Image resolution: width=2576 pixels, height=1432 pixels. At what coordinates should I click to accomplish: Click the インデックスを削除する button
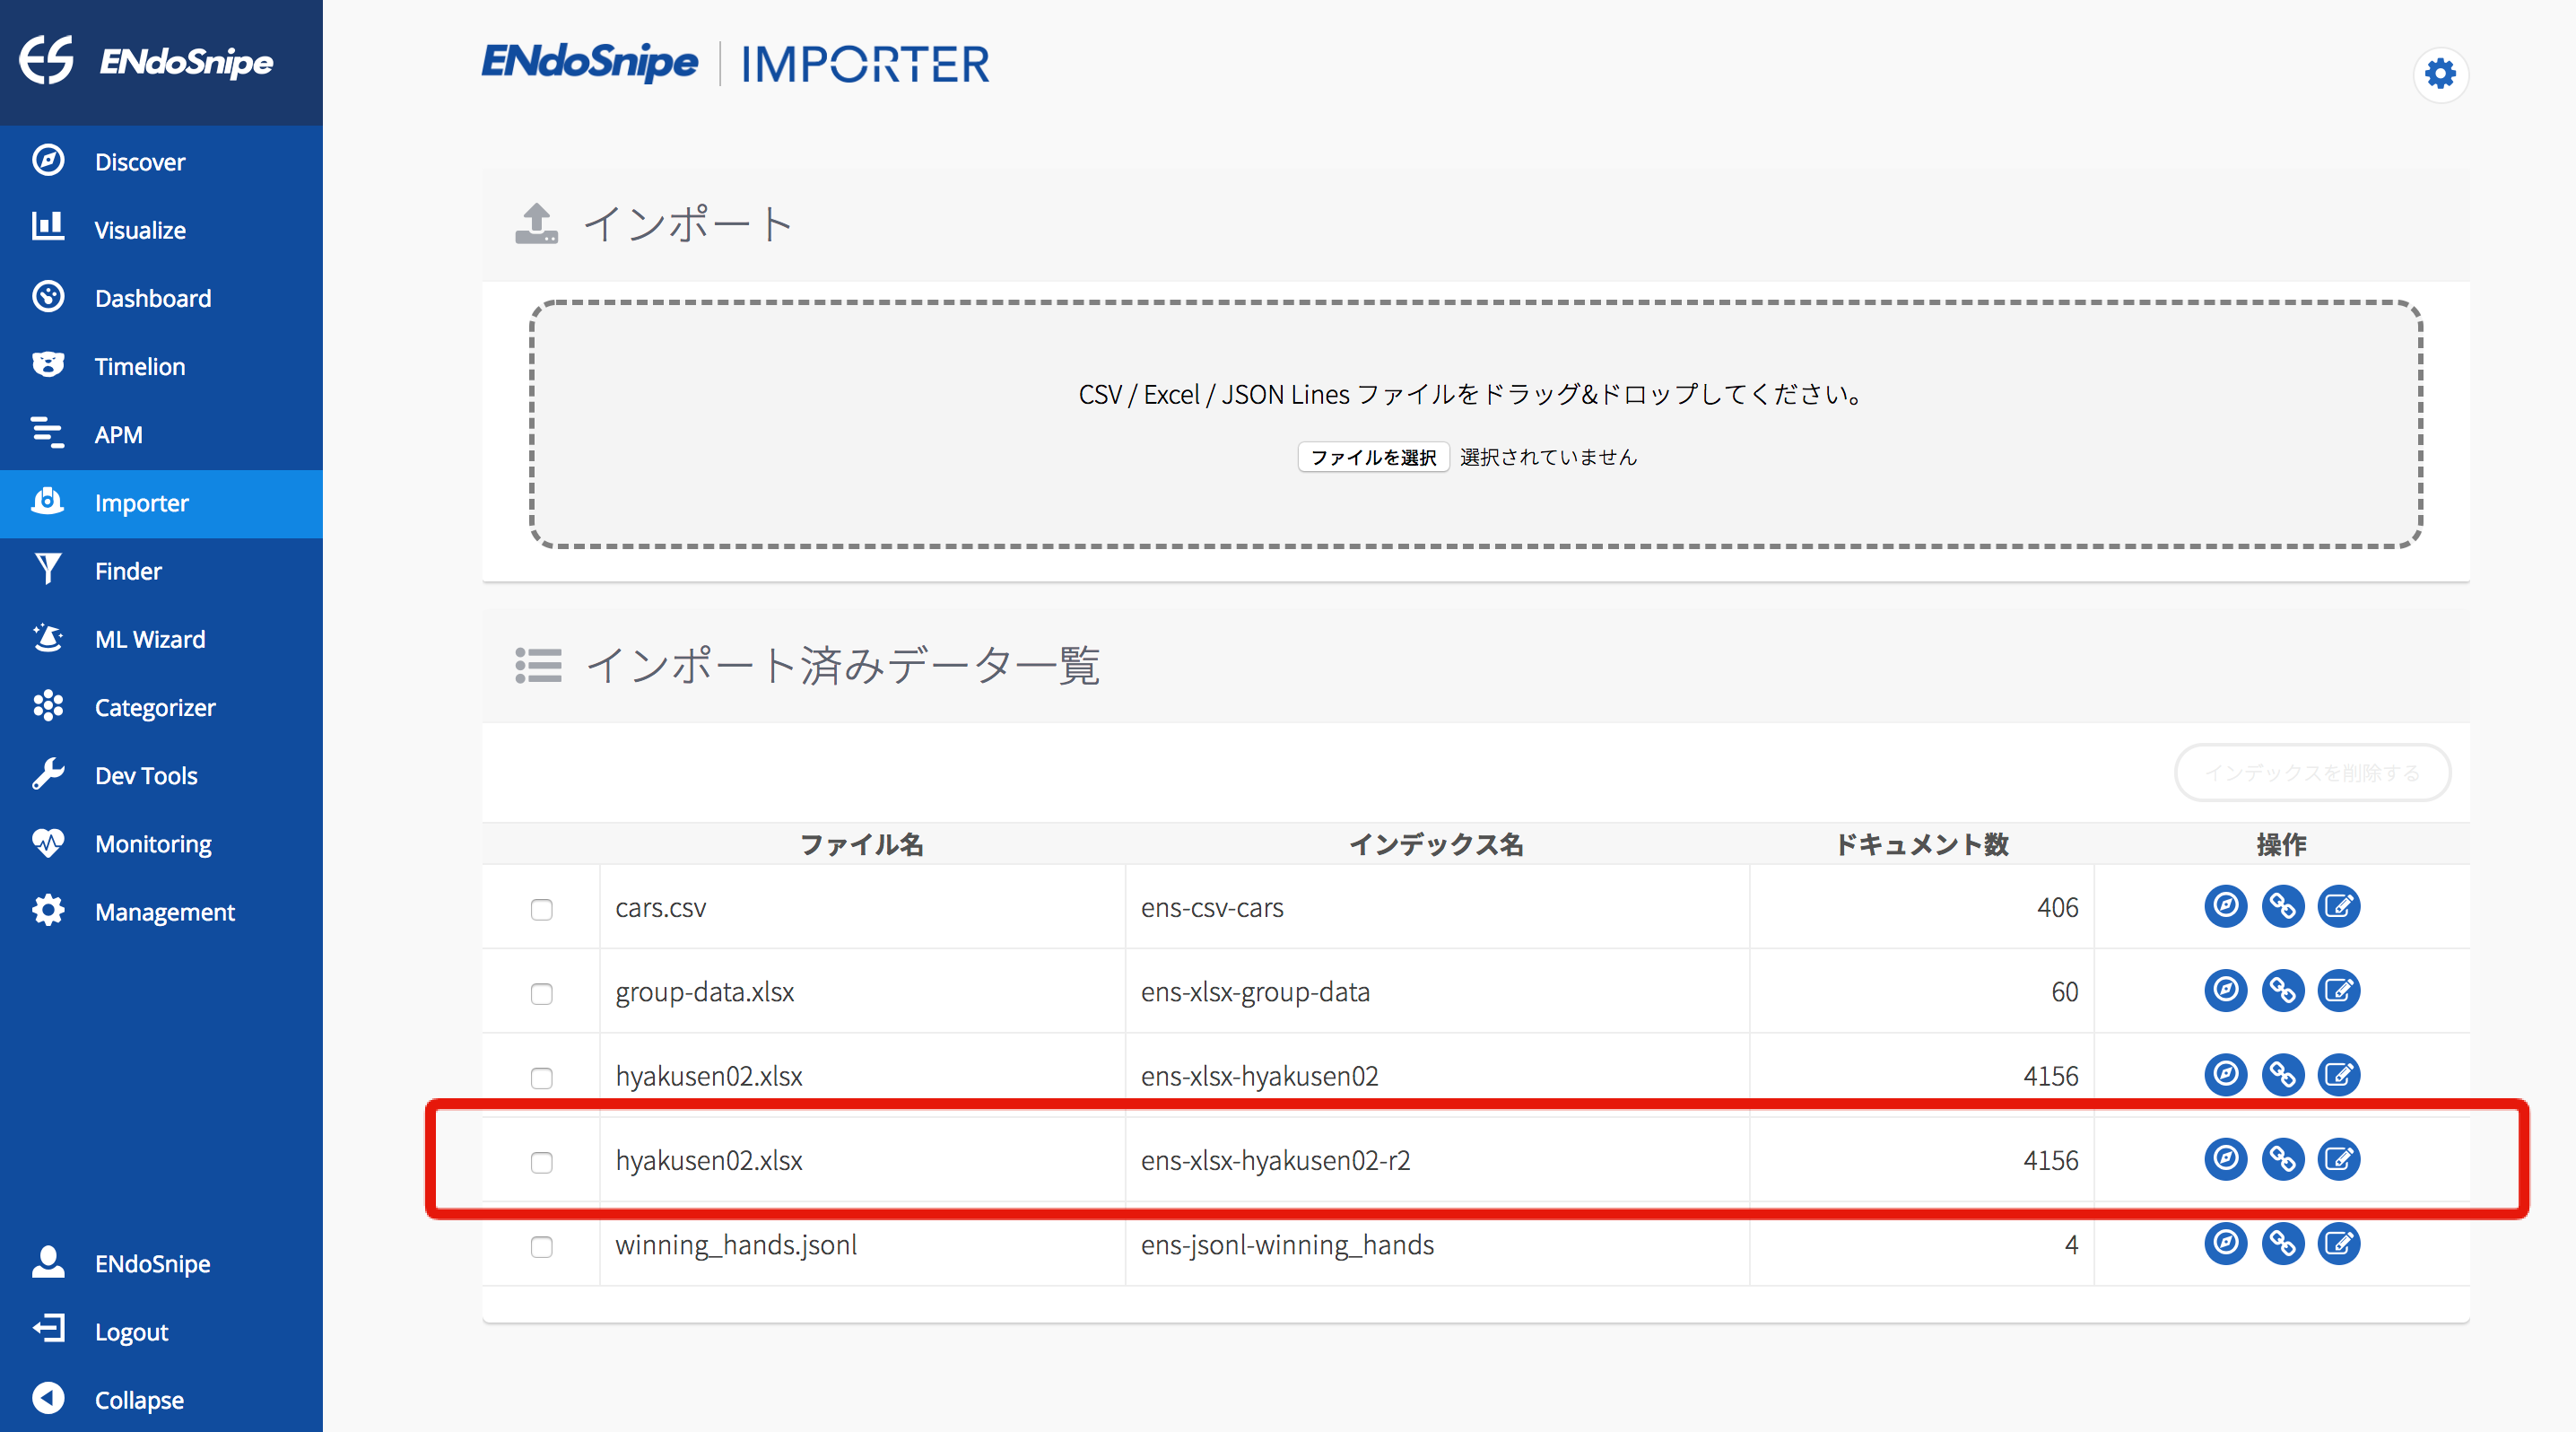click(x=2312, y=772)
